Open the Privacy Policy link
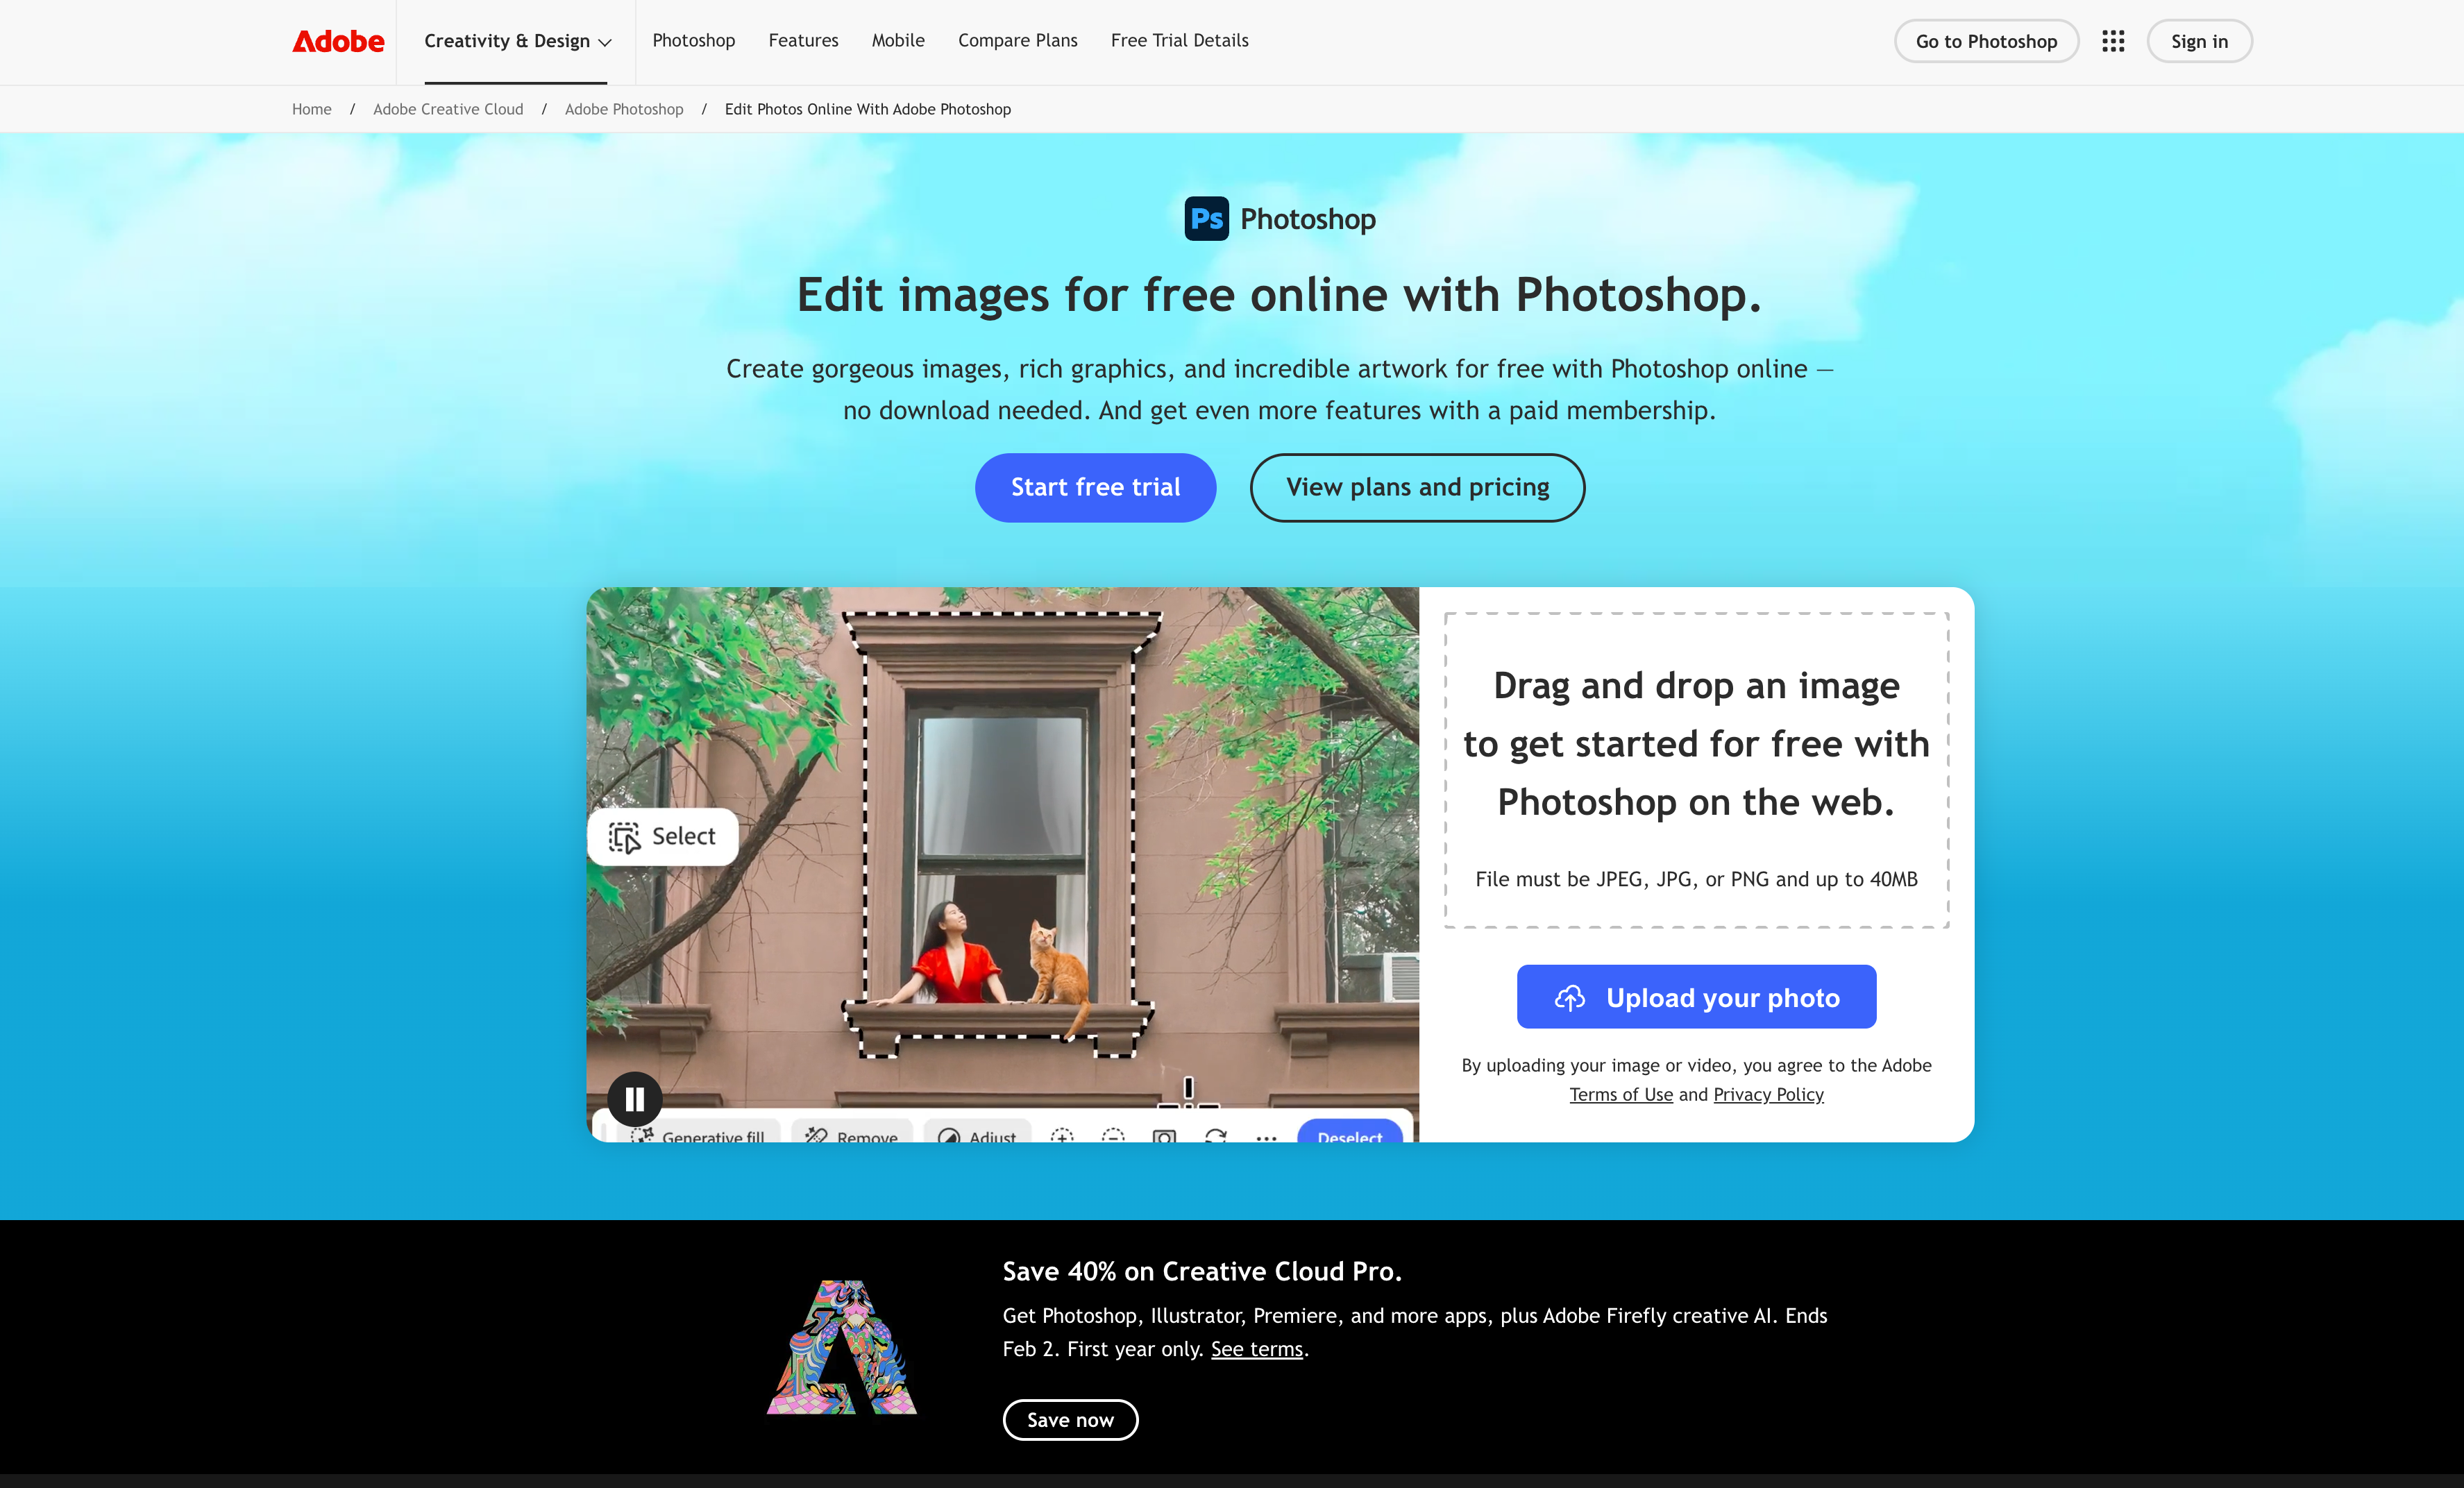 click(1768, 1094)
